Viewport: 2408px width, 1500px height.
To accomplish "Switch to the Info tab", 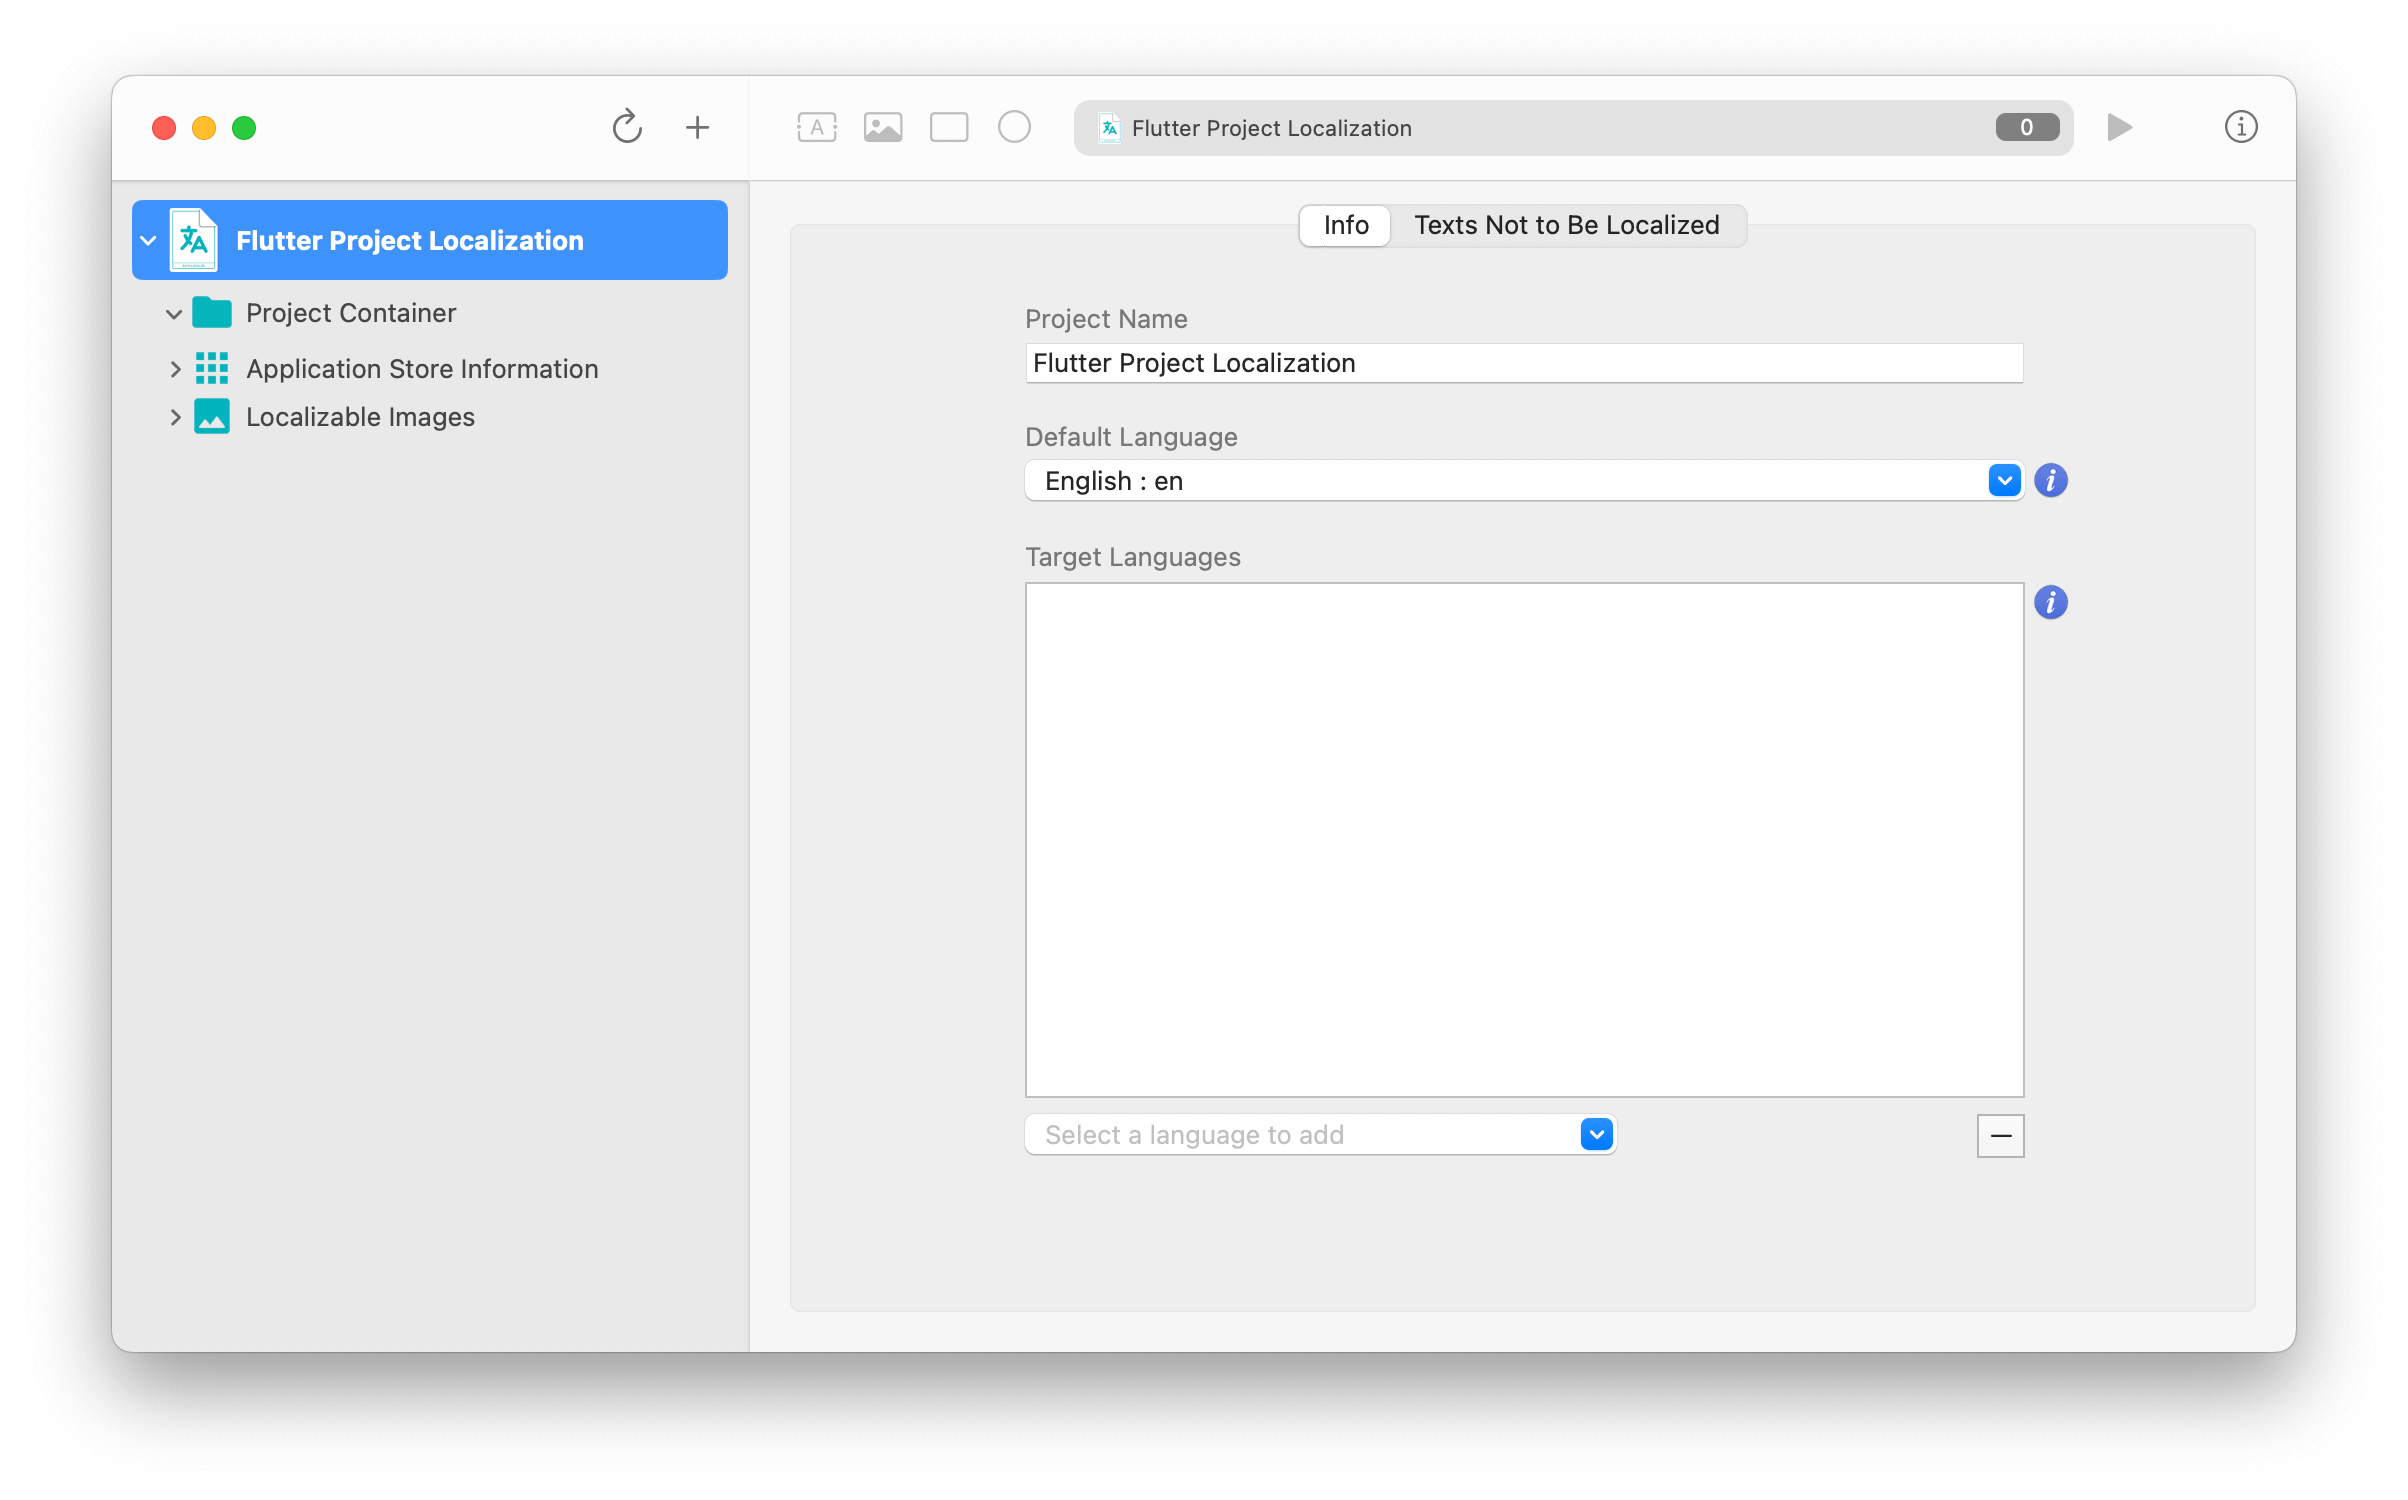I will (x=1346, y=225).
